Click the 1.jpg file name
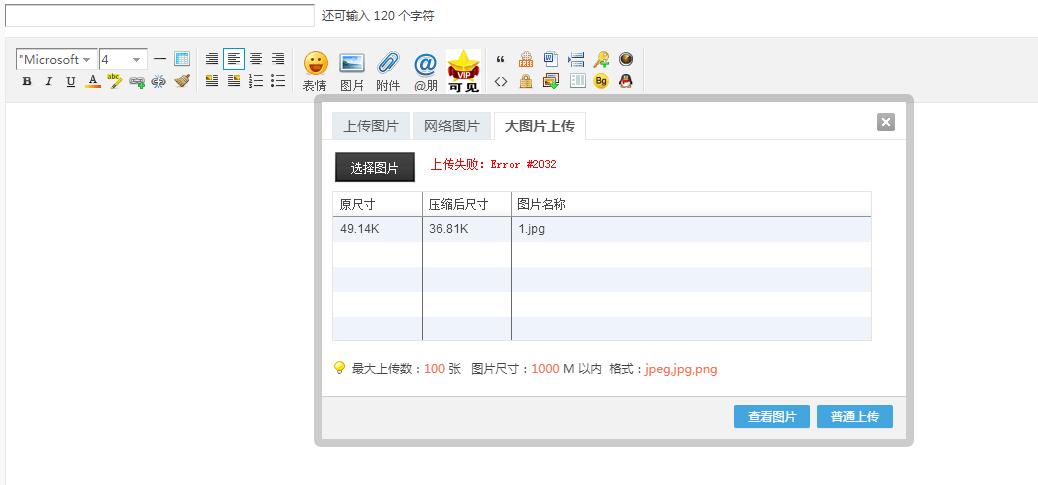 tap(532, 229)
